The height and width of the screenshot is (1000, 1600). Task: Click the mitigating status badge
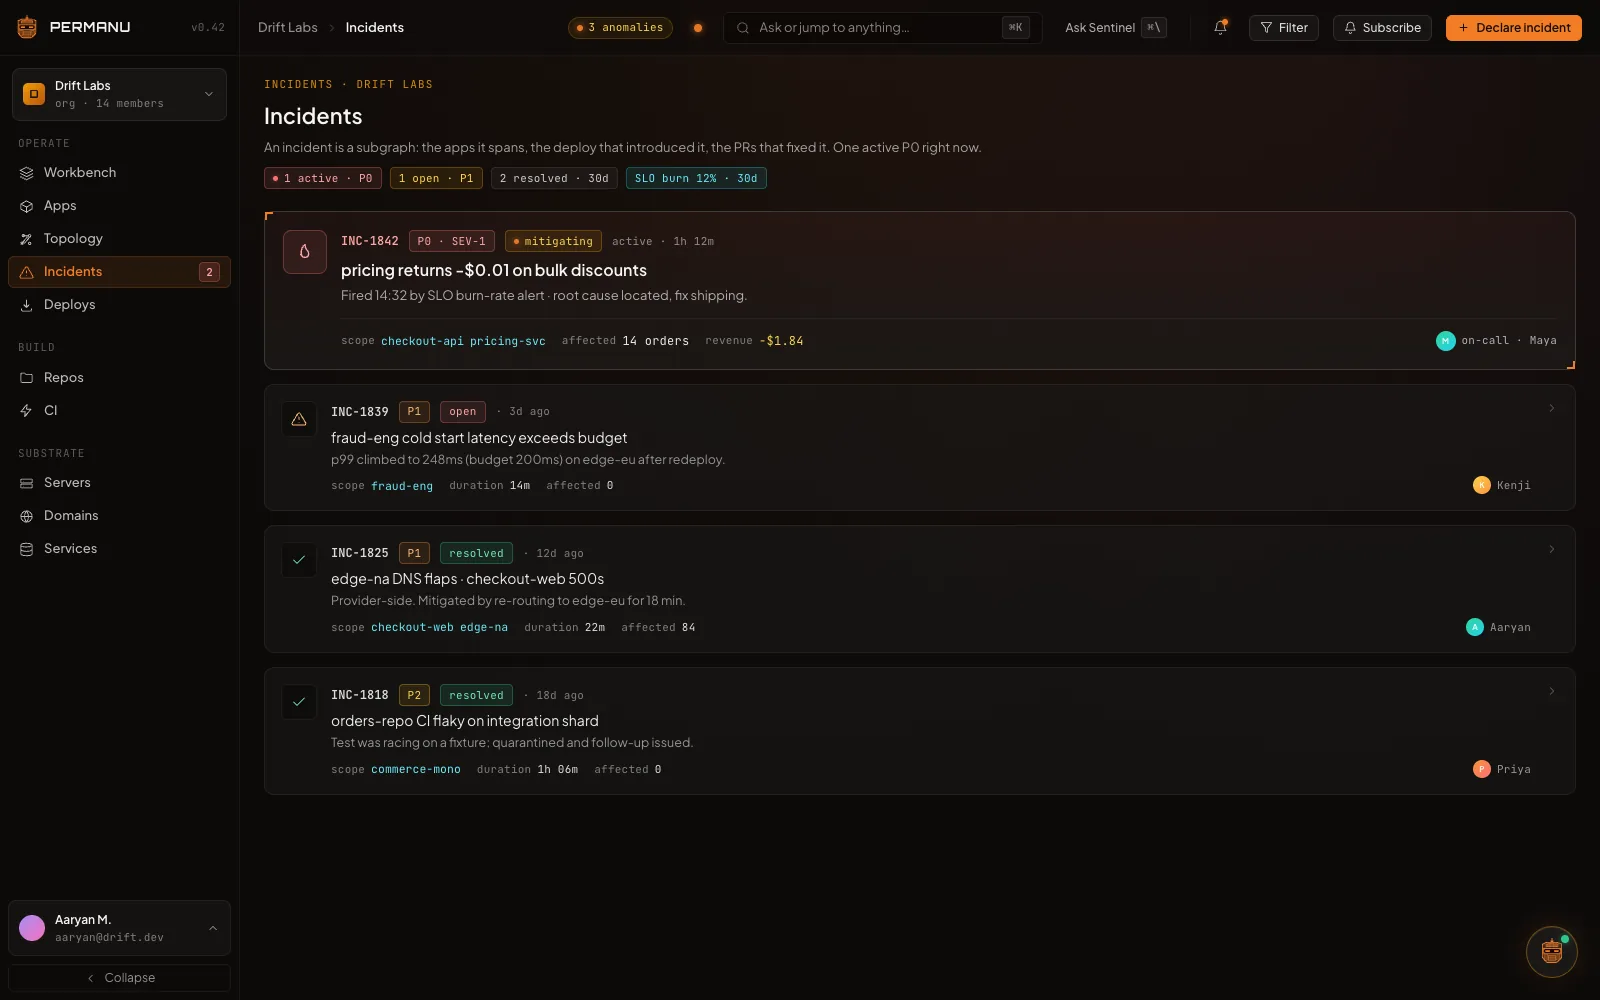coord(553,241)
